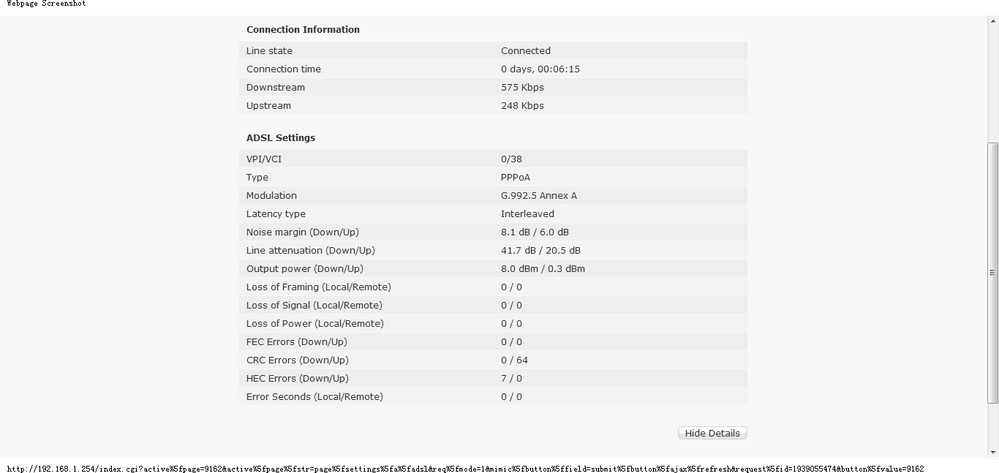Click the HEC Errors 7 / 0 value

511,378
